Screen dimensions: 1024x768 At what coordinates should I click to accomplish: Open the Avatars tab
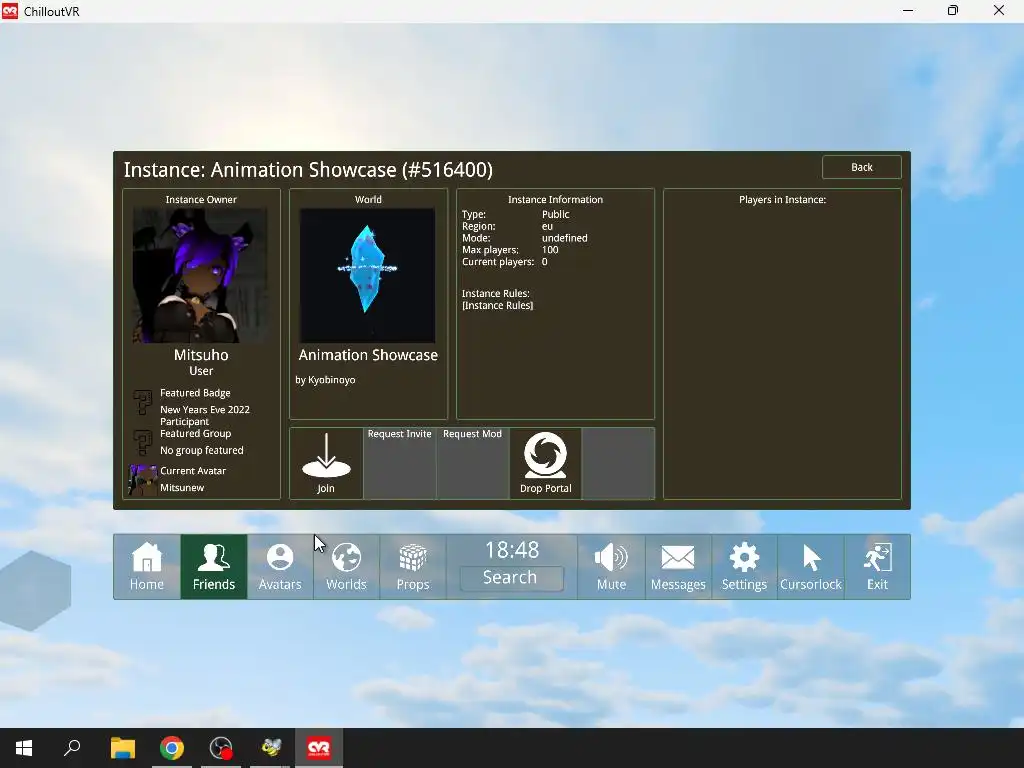coord(280,567)
